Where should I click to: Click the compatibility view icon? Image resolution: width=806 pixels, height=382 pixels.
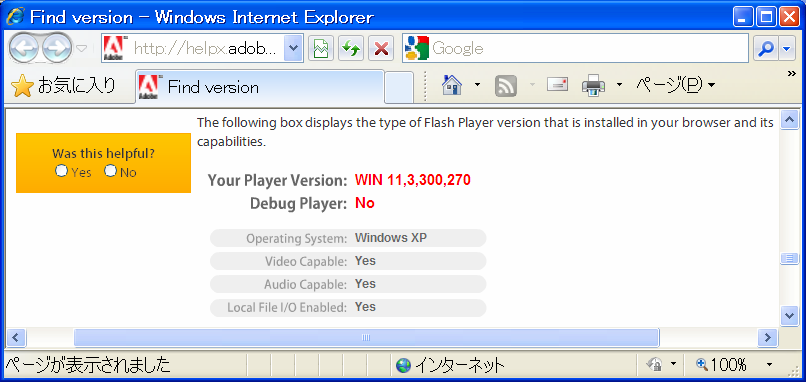tap(321, 49)
